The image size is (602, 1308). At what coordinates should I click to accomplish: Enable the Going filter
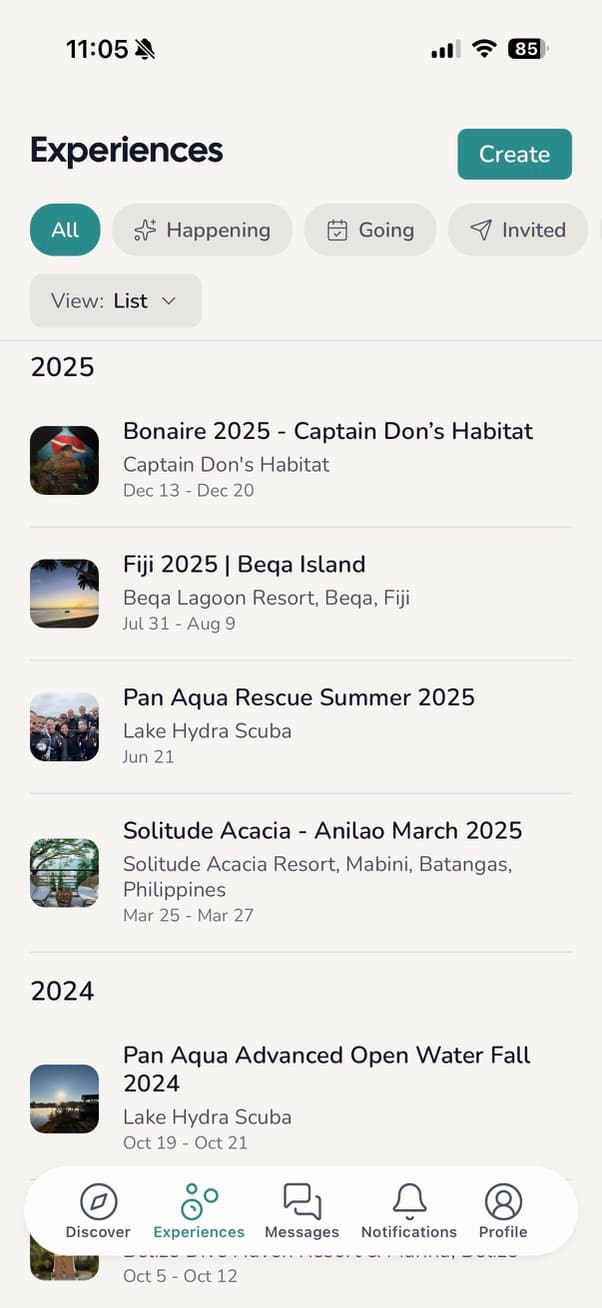pyautogui.click(x=370, y=230)
